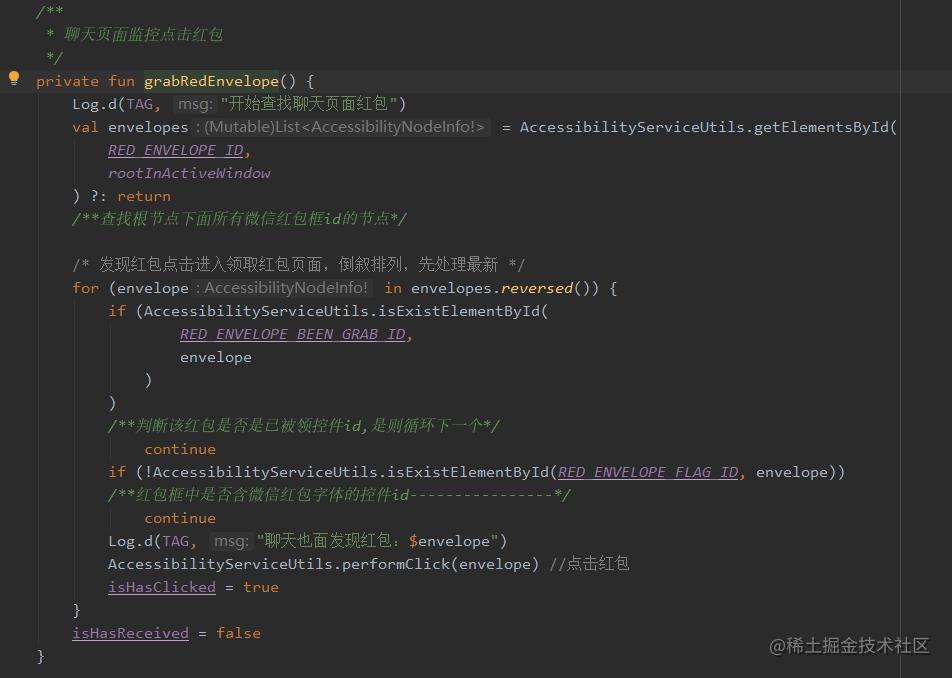Image resolution: width=952 pixels, height=678 pixels.
Task: Click the 'return' keyword after elvis operator
Action: point(144,197)
